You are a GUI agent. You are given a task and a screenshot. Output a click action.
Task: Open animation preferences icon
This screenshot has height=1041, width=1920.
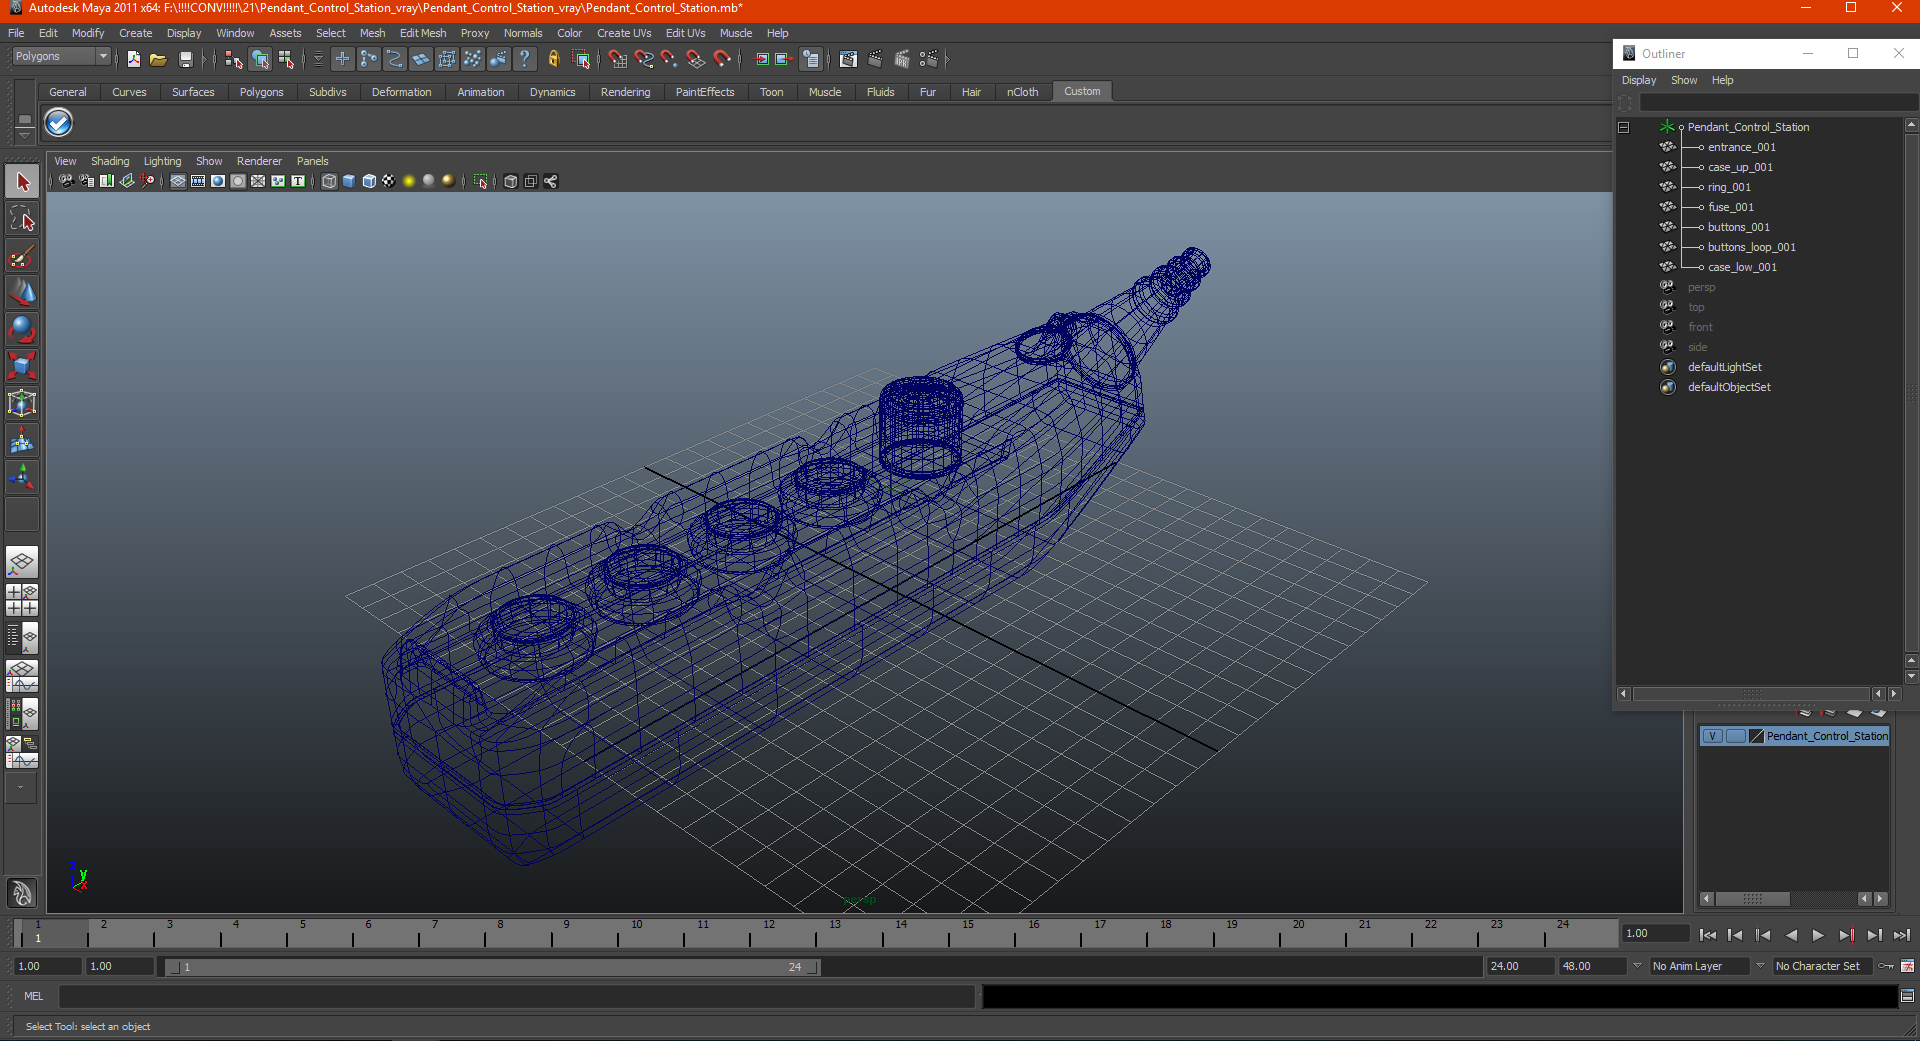(1907, 966)
